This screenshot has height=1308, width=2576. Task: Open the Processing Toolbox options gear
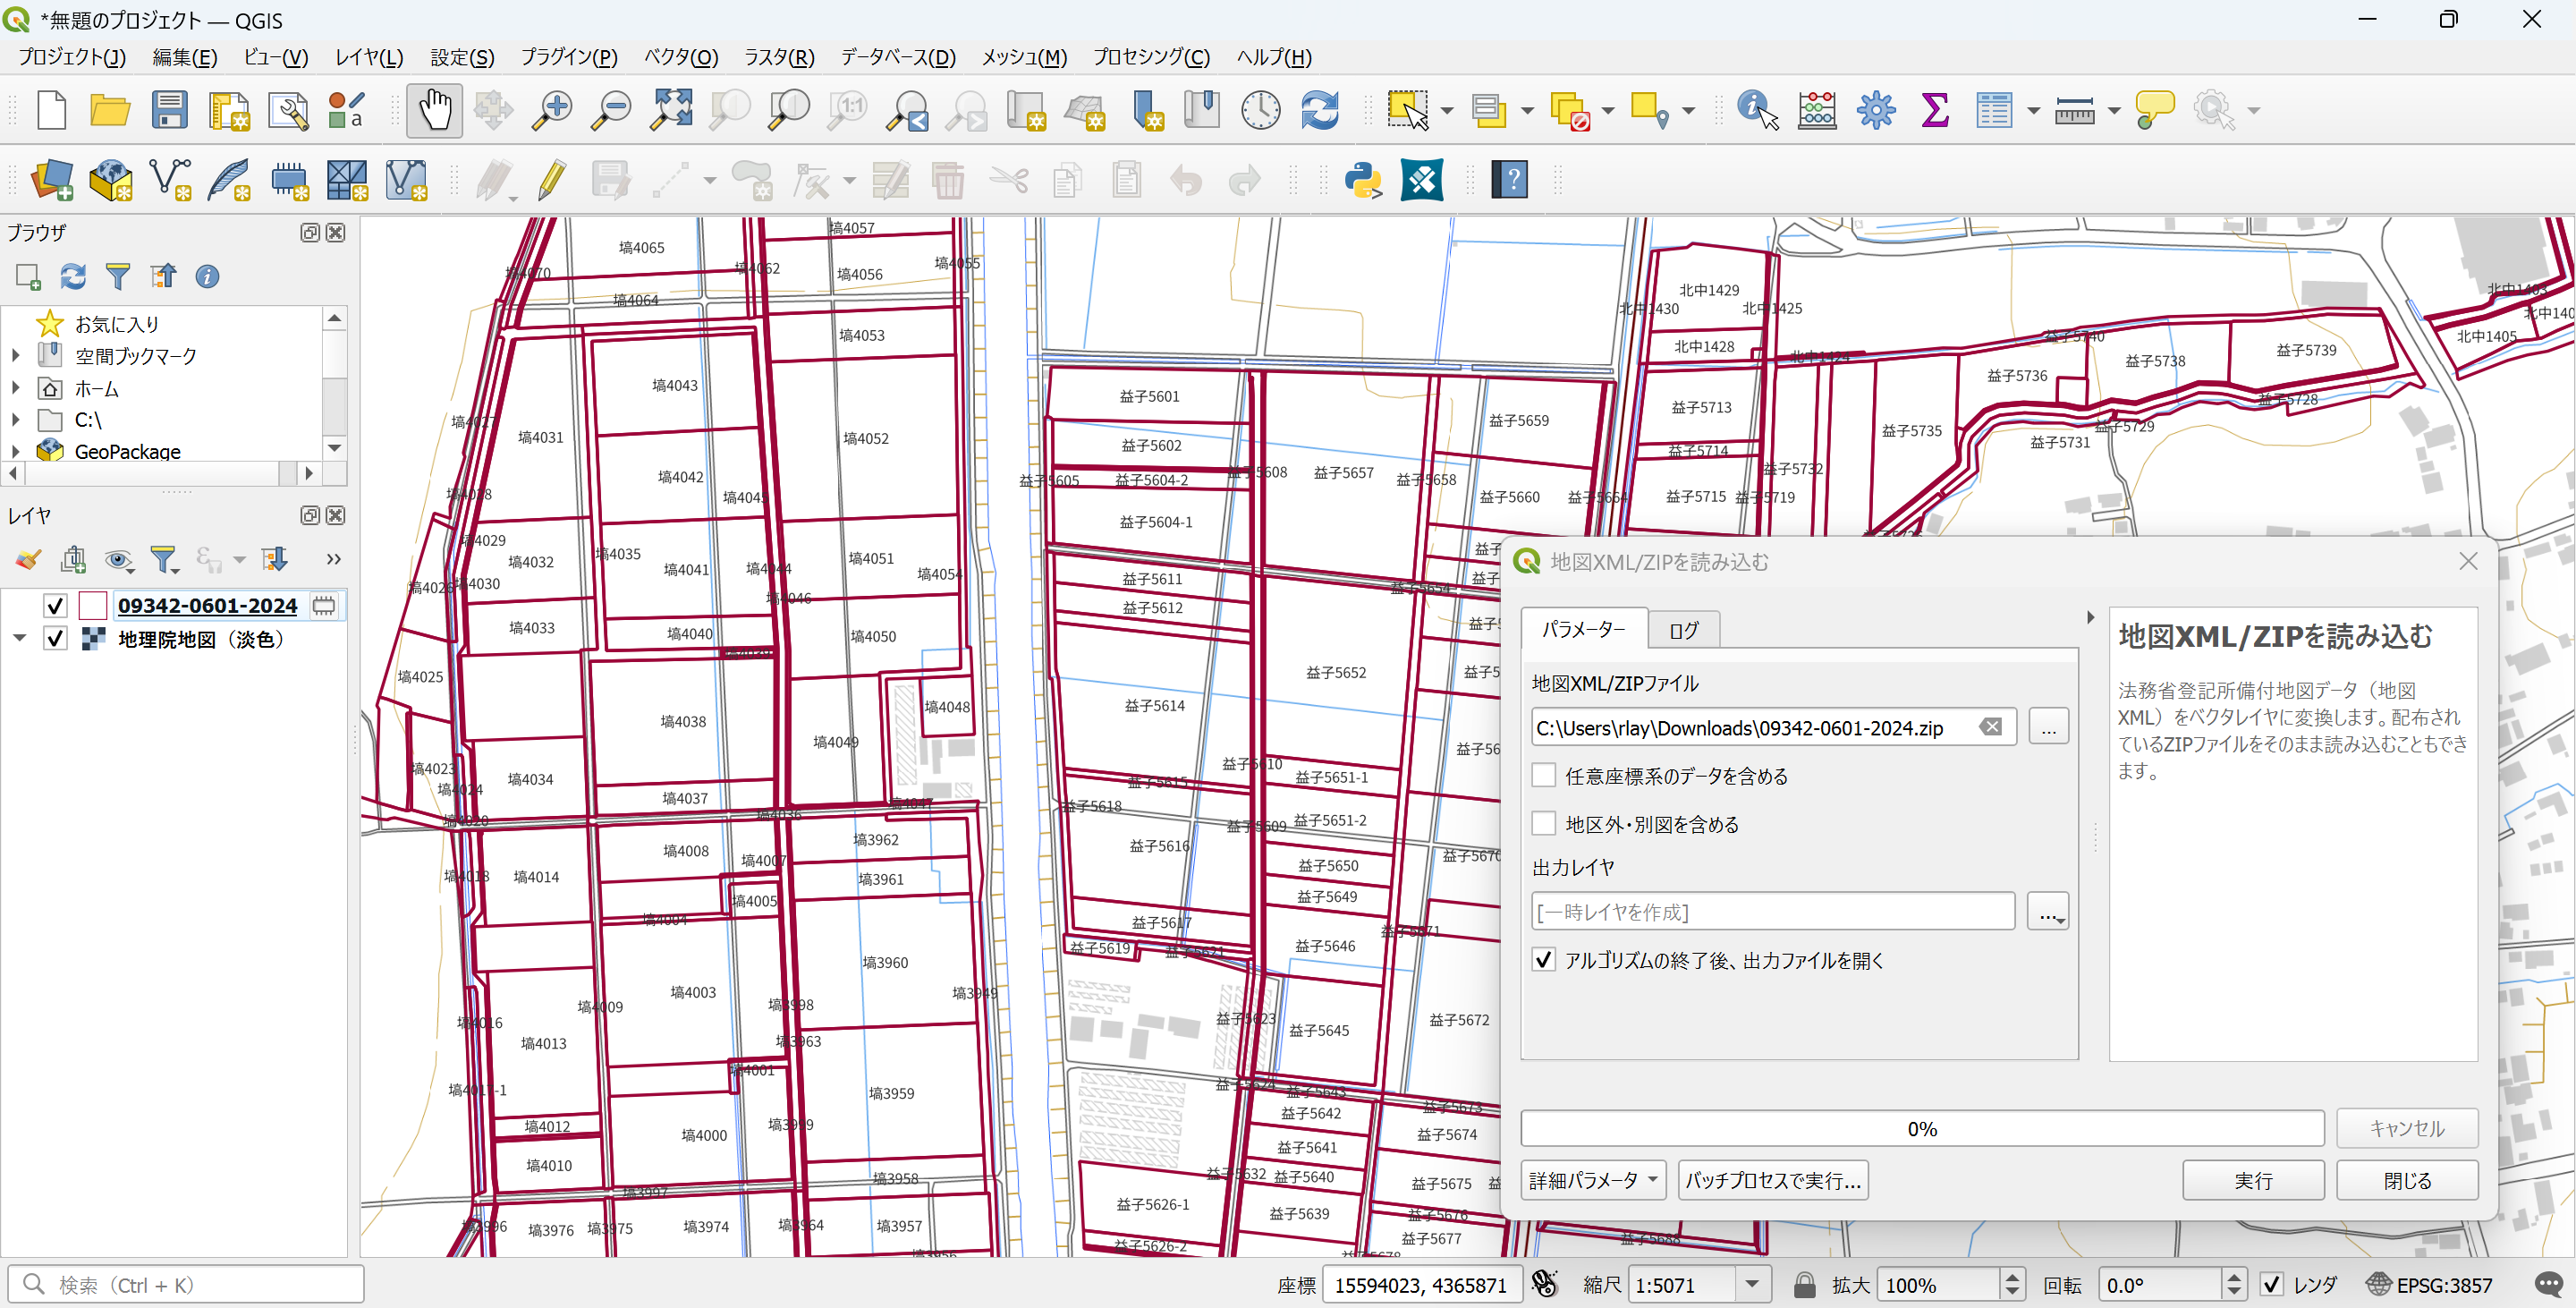click(1875, 110)
